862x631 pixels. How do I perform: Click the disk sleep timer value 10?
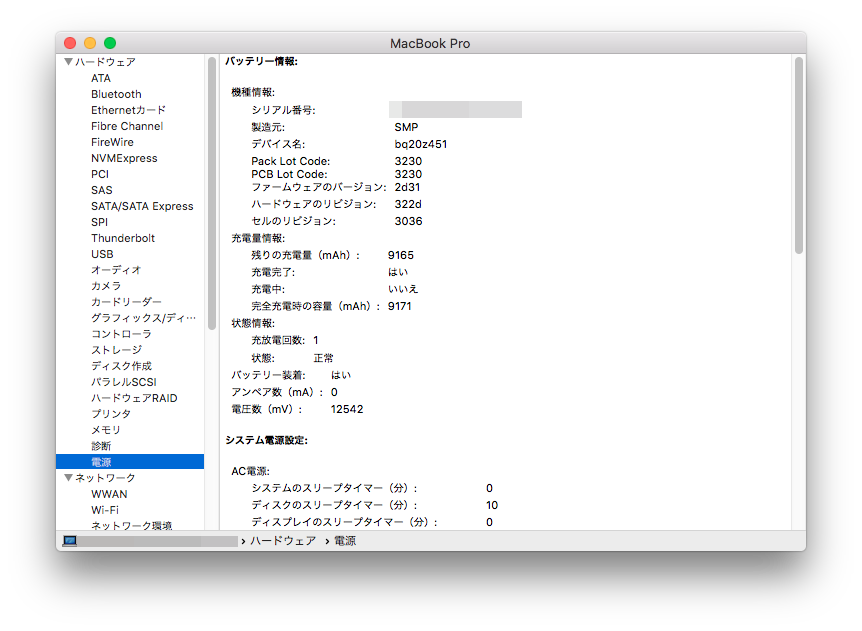[x=492, y=505]
